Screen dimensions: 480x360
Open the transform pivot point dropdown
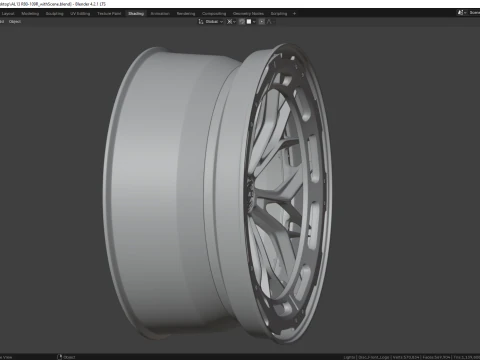pos(231,22)
